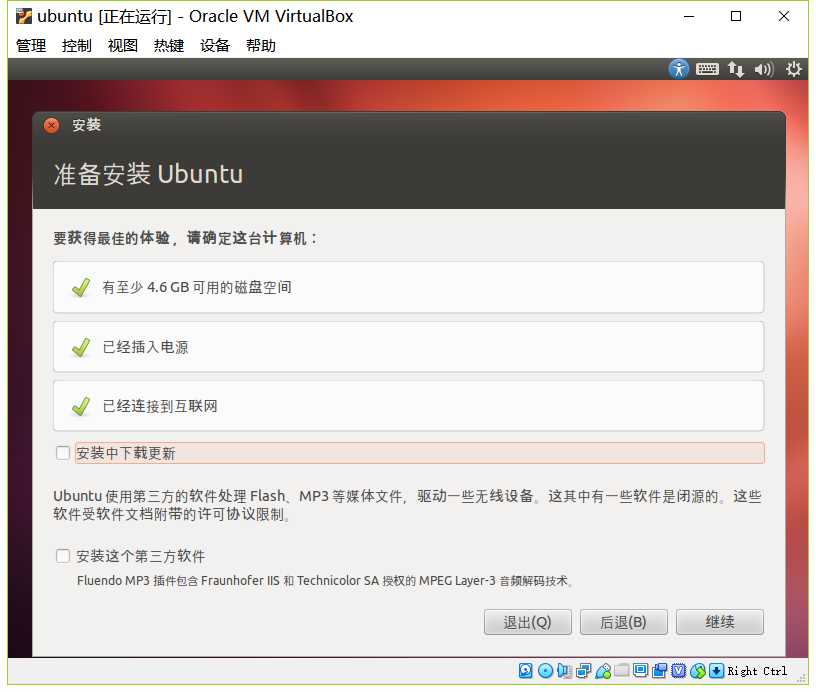Click the keyboard capture arrow status icon
This screenshot has height=692, width=816.
click(x=717, y=671)
